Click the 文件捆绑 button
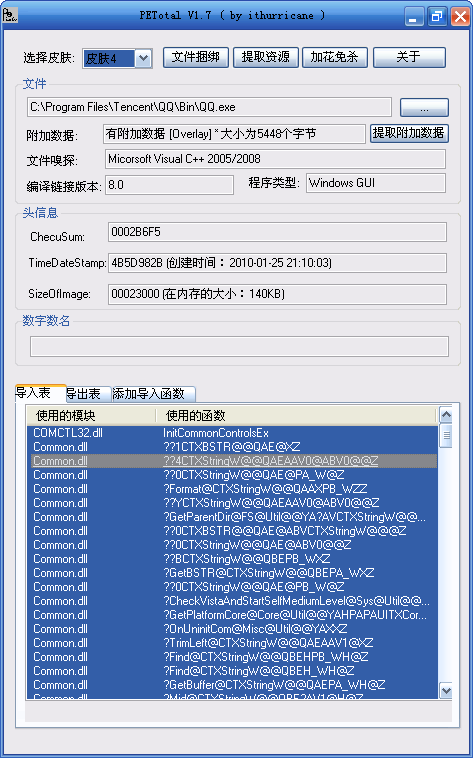 click(196, 58)
